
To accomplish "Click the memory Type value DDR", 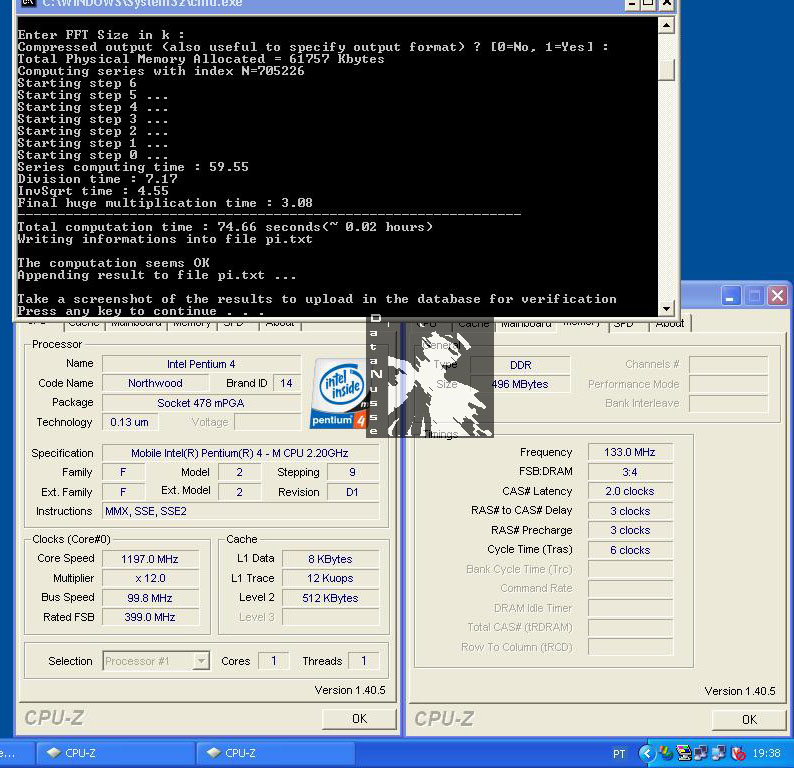I will point(521,365).
